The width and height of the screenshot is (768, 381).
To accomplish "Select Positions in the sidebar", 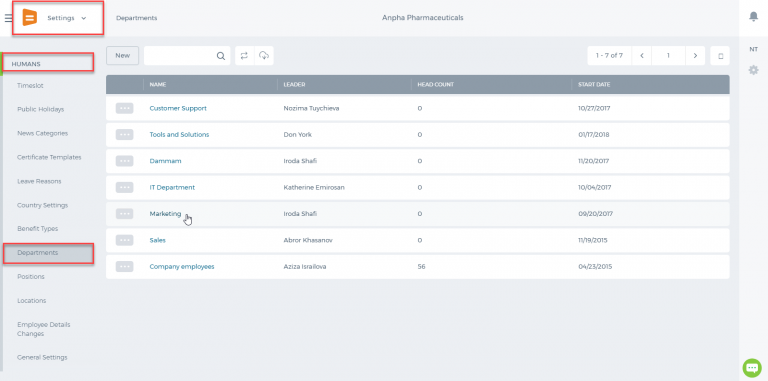I will 31,277.
